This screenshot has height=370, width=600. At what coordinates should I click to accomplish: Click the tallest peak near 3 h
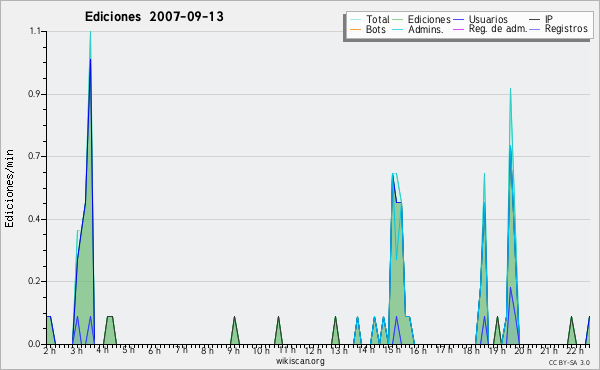tap(90, 33)
